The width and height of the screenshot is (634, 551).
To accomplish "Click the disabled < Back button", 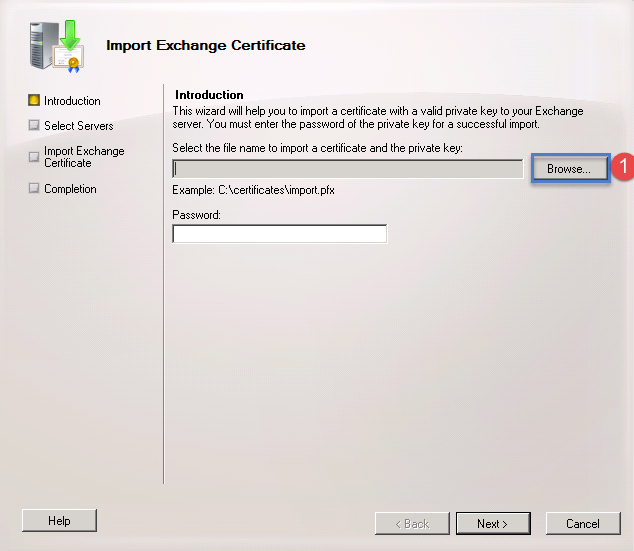I will coord(412,524).
